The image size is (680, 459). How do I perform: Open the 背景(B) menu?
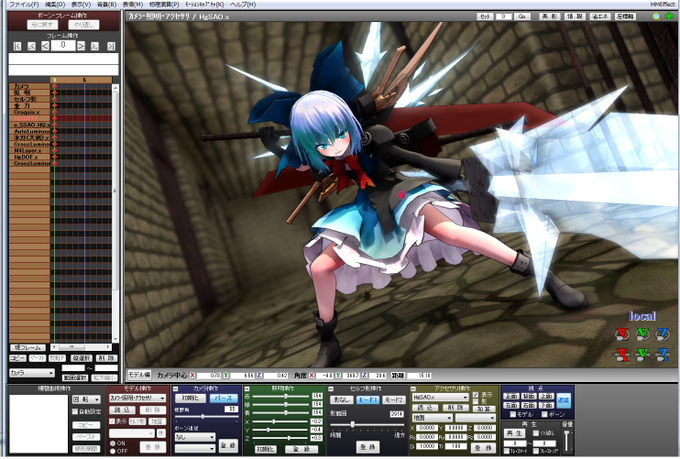tap(107, 4)
